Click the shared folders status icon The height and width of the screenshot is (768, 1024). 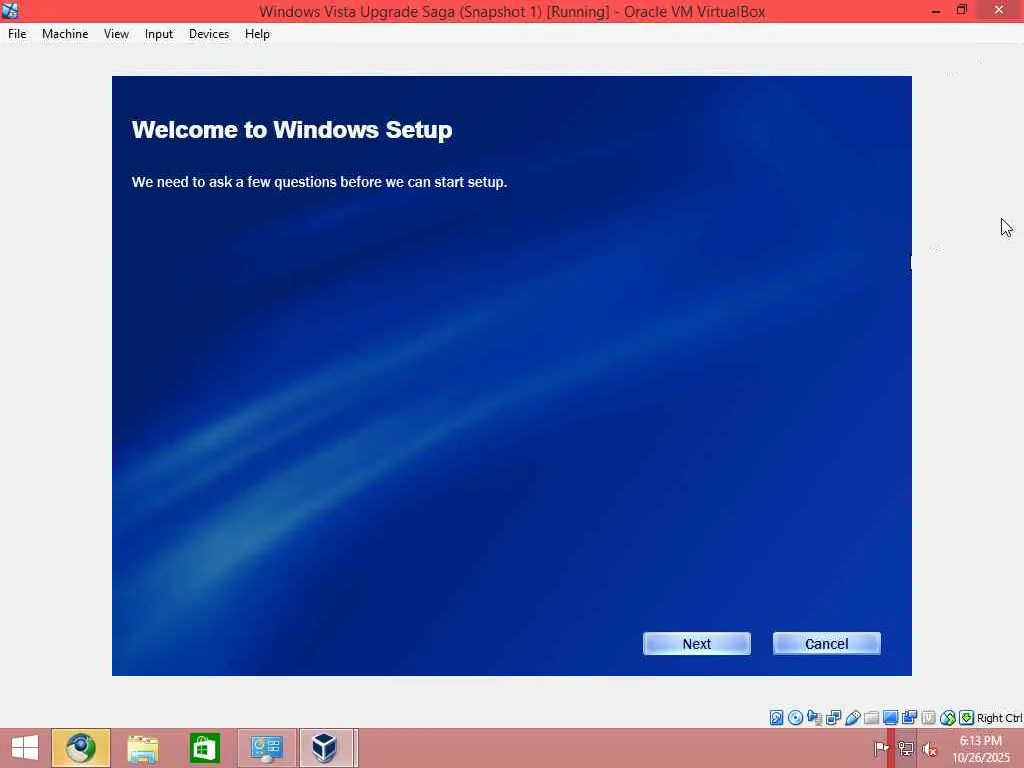point(871,718)
